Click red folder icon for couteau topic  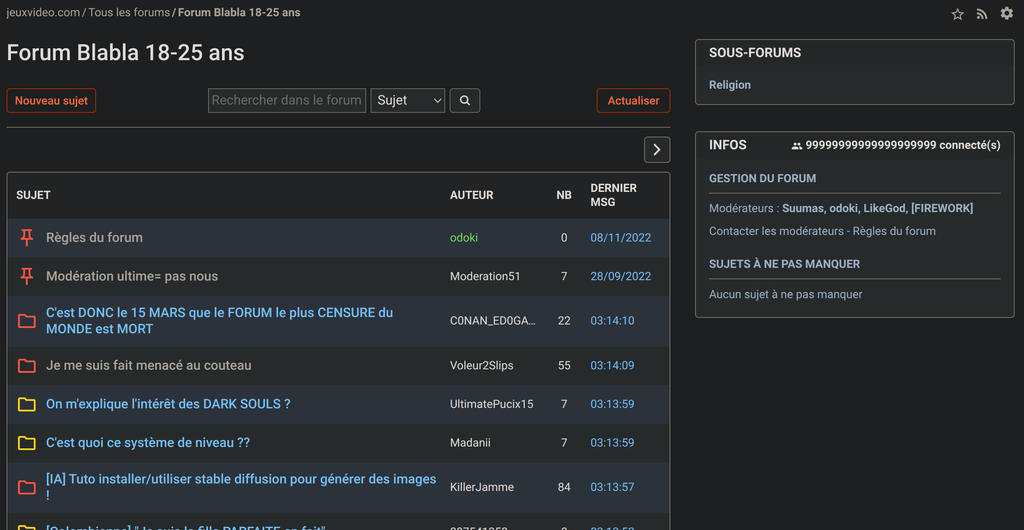pyautogui.click(x=27, y=366)
